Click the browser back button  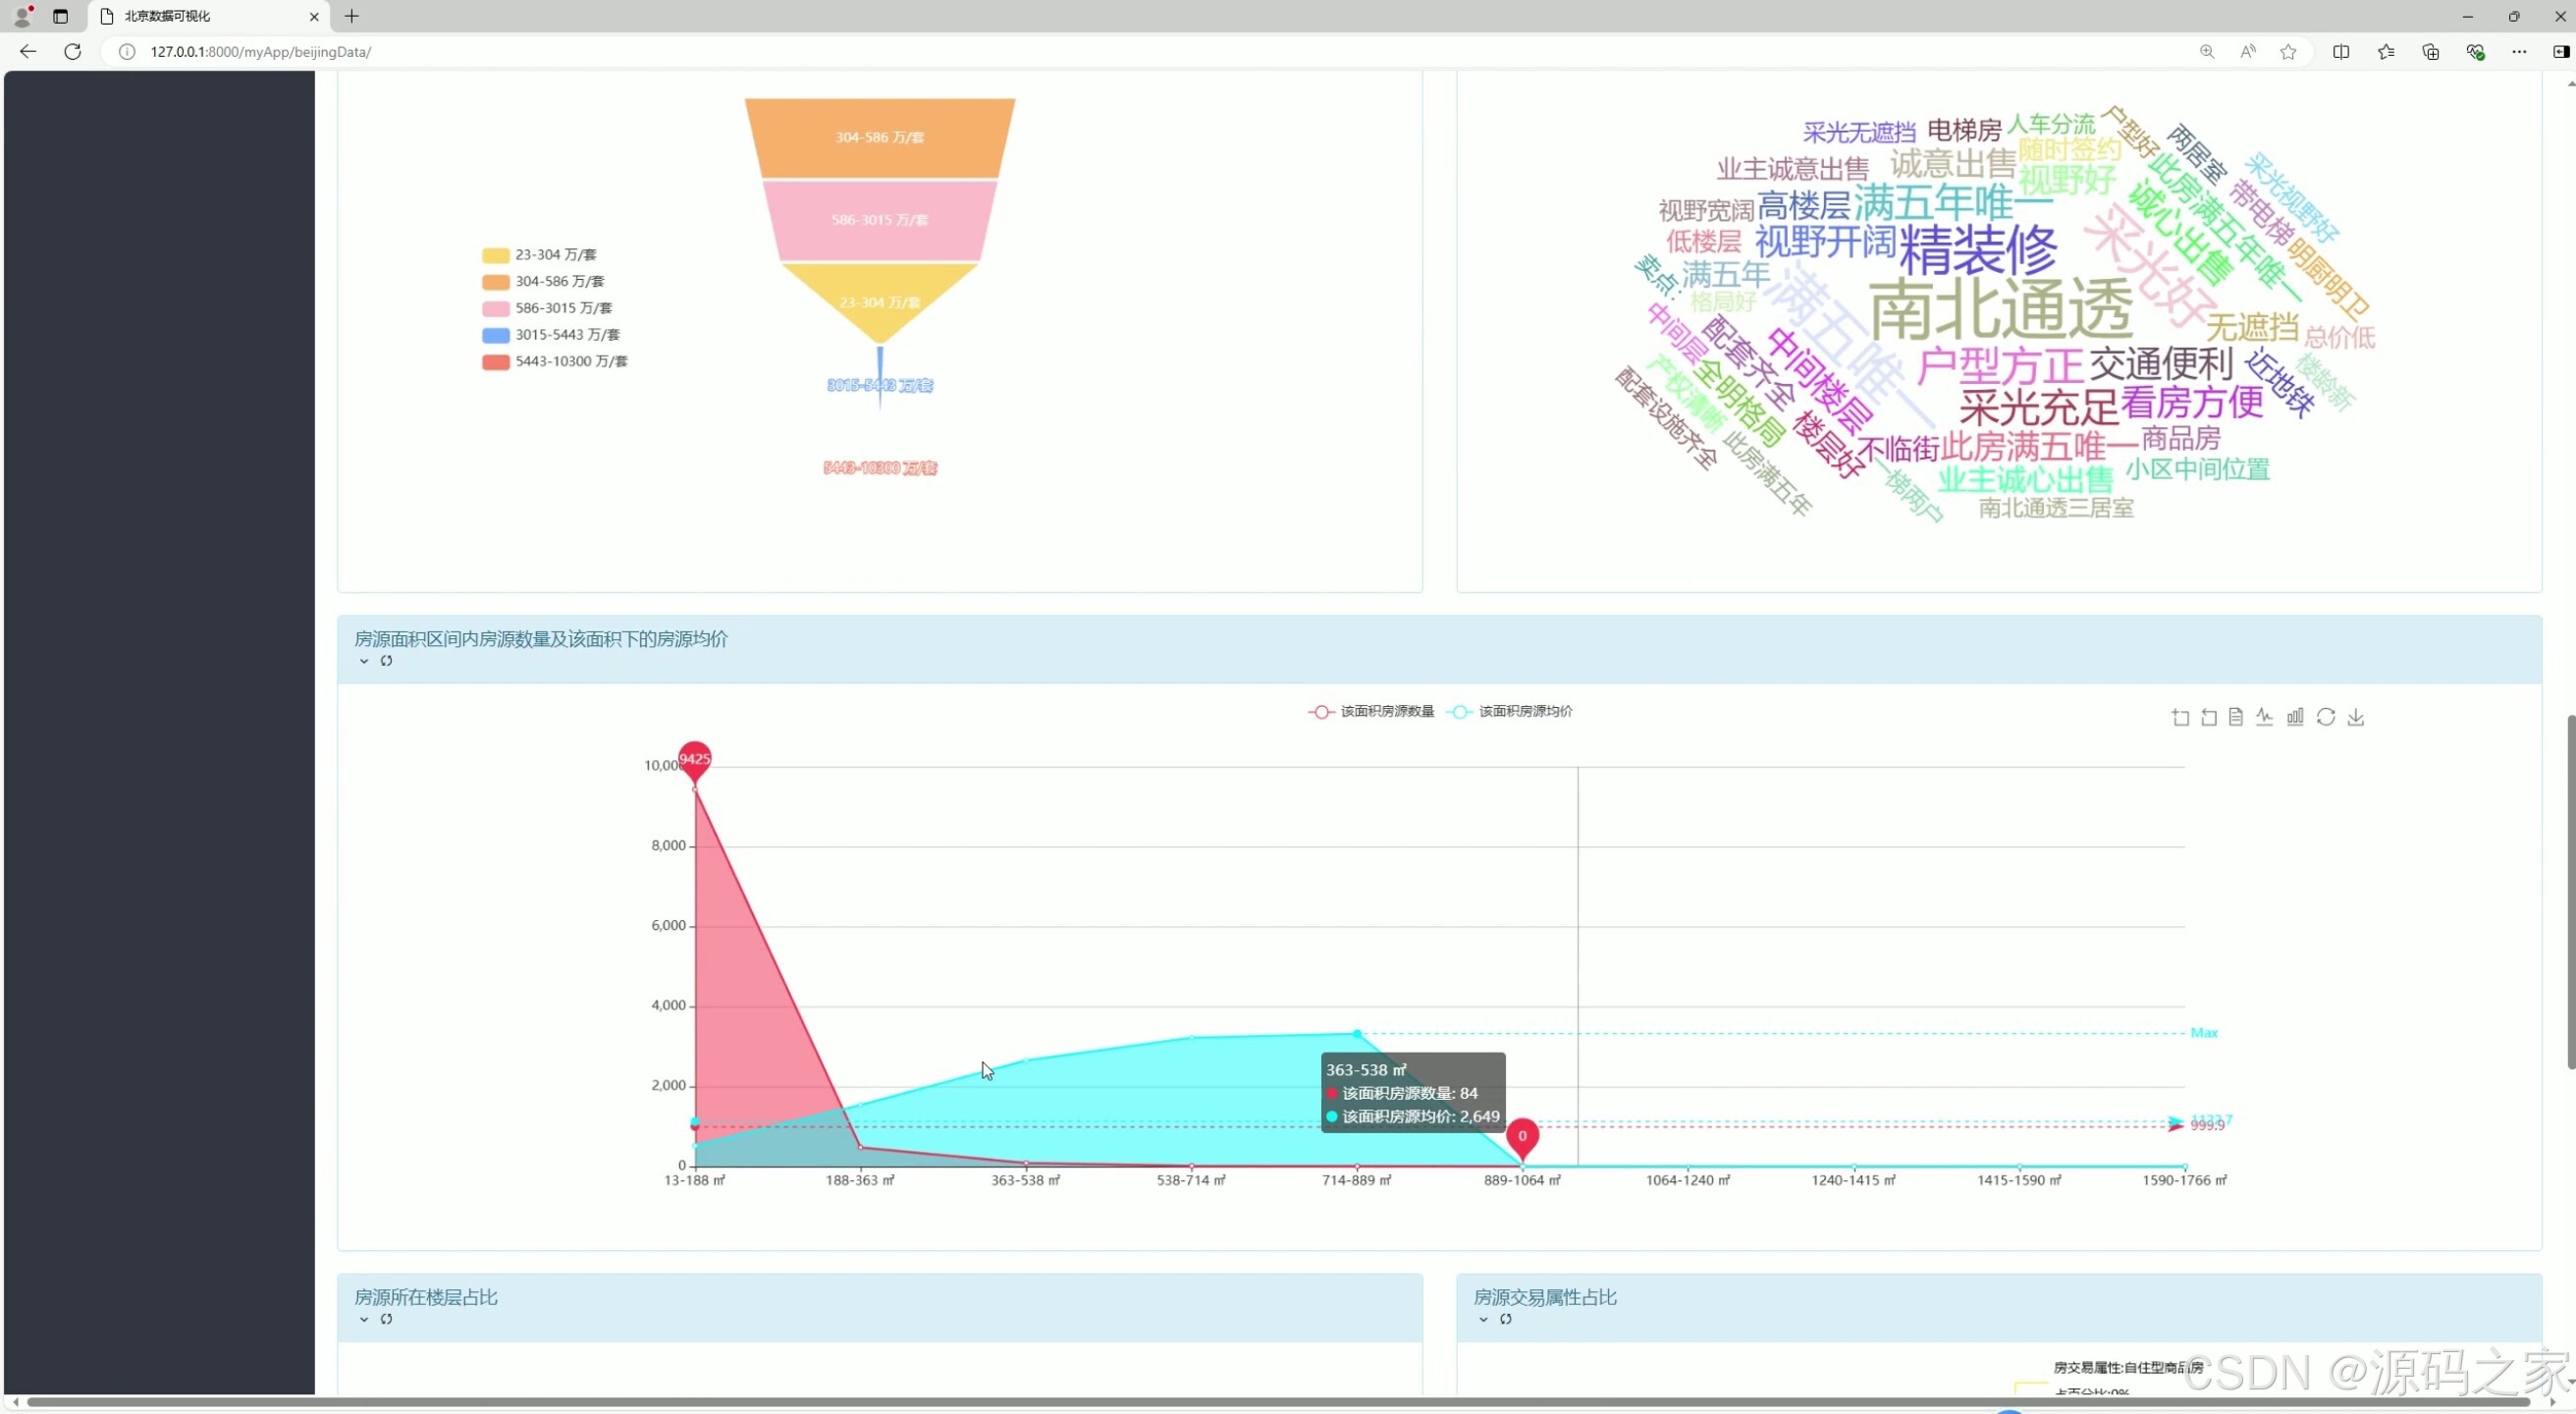[28, 52]
